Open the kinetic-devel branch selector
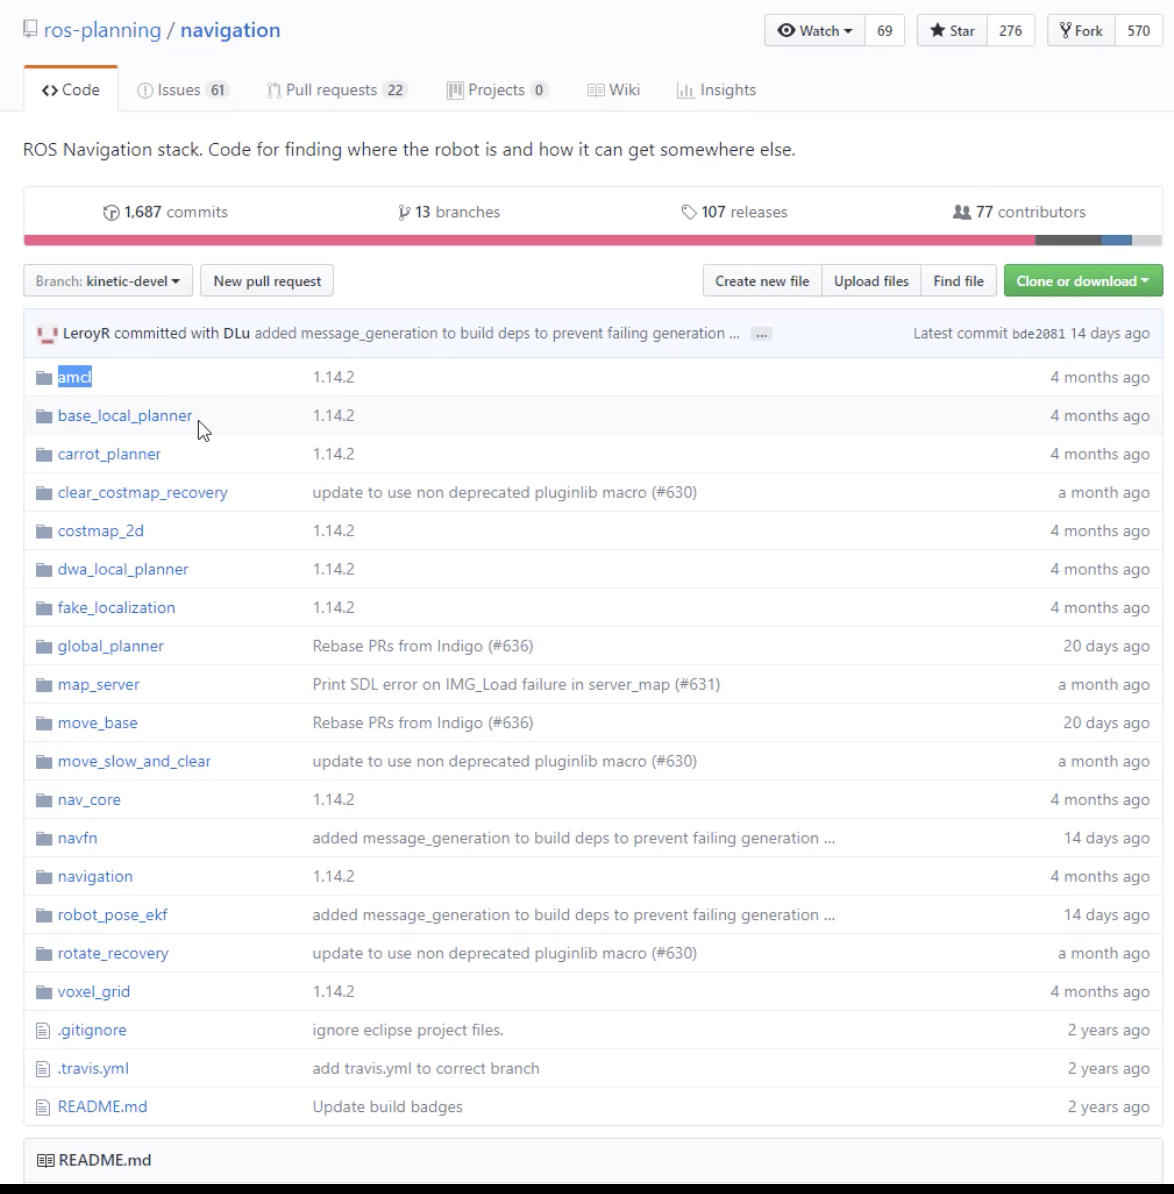This screenshot has width=1174, height=1194. pyautogui.click(x=108, y=281)
